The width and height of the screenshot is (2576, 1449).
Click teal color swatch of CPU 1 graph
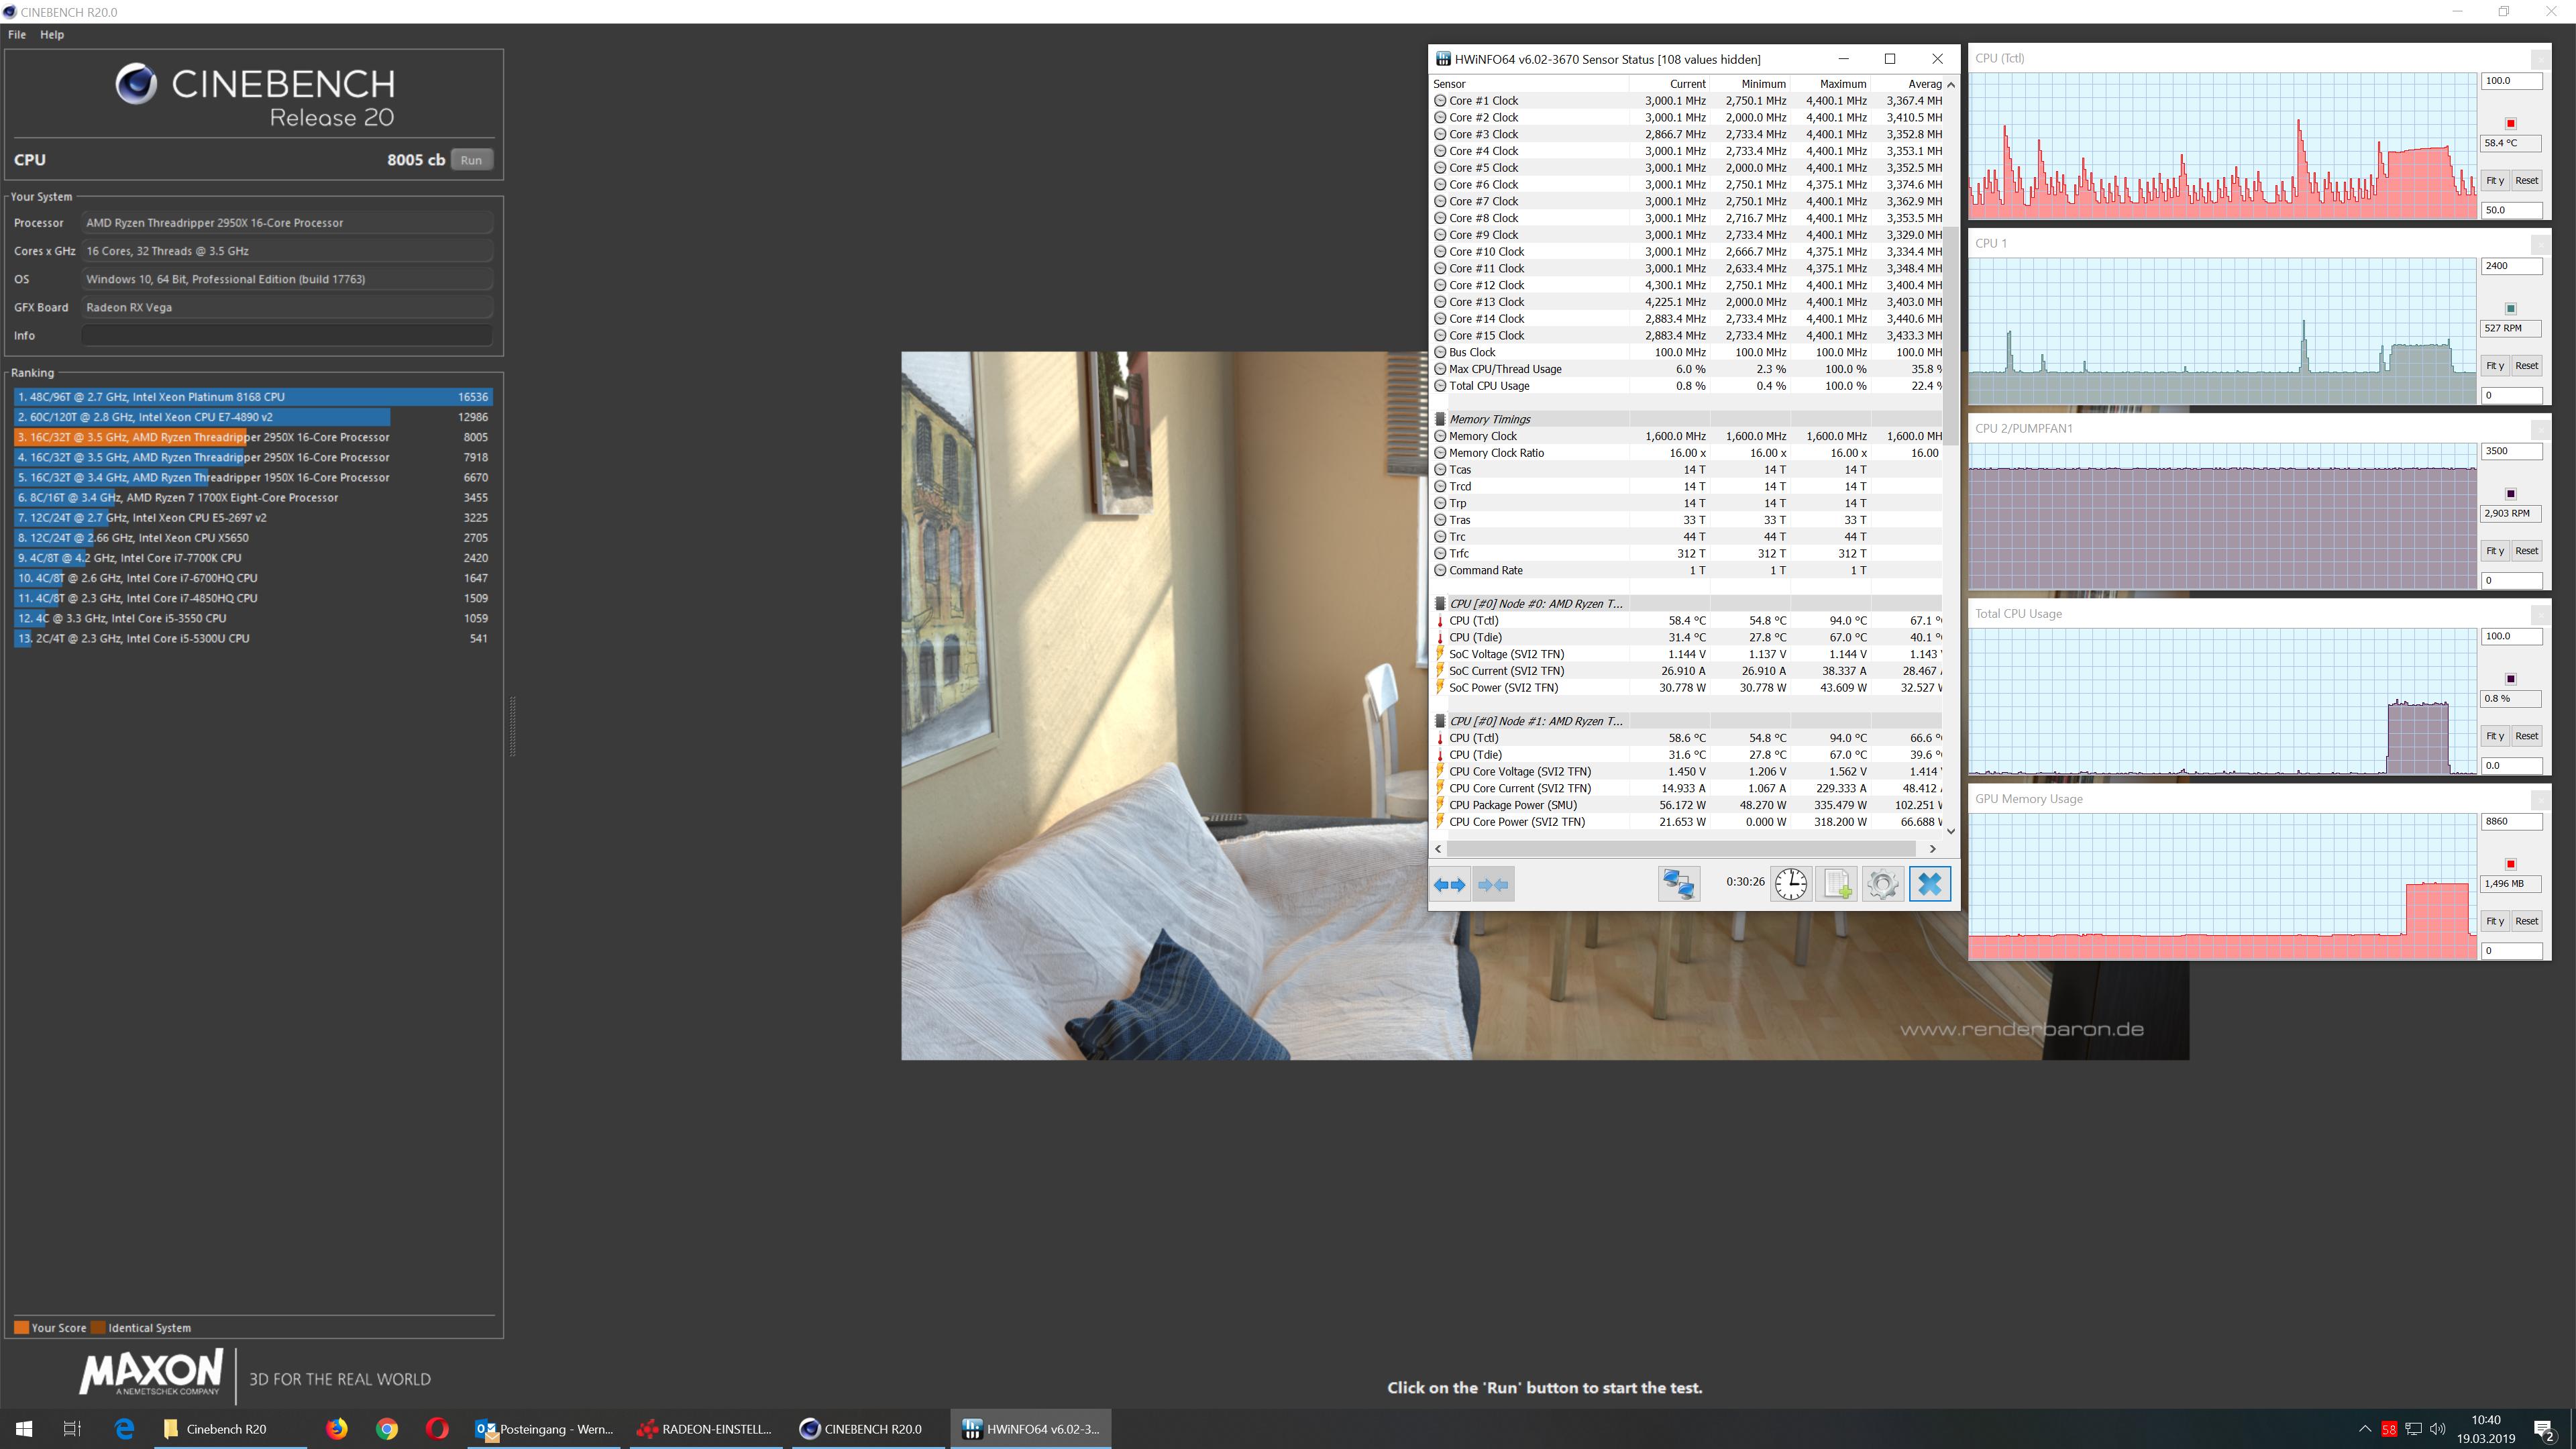tap(2510, 308)
